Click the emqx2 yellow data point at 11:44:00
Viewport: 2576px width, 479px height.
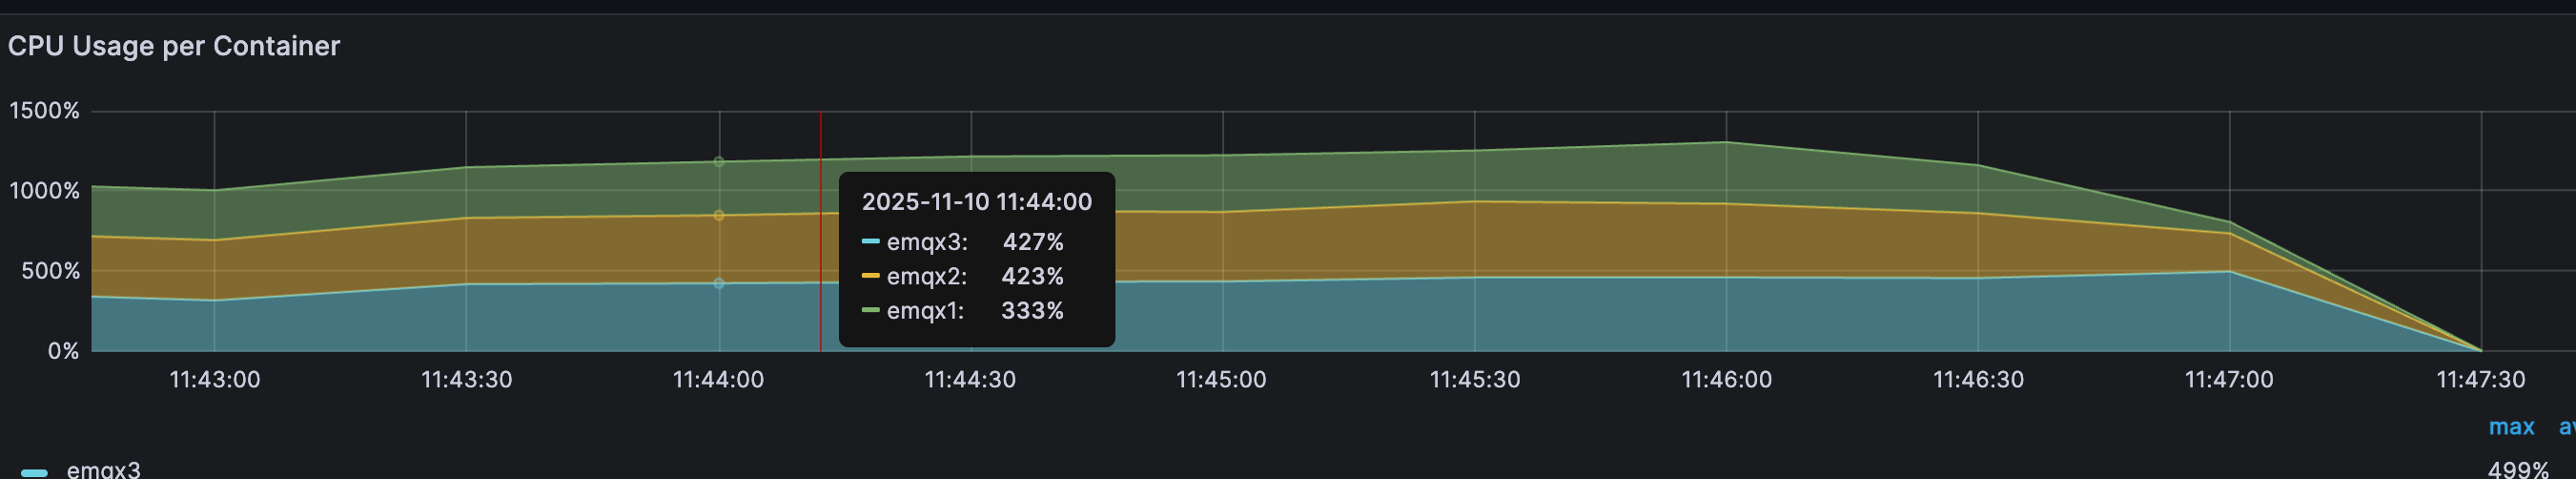[718, 215]
